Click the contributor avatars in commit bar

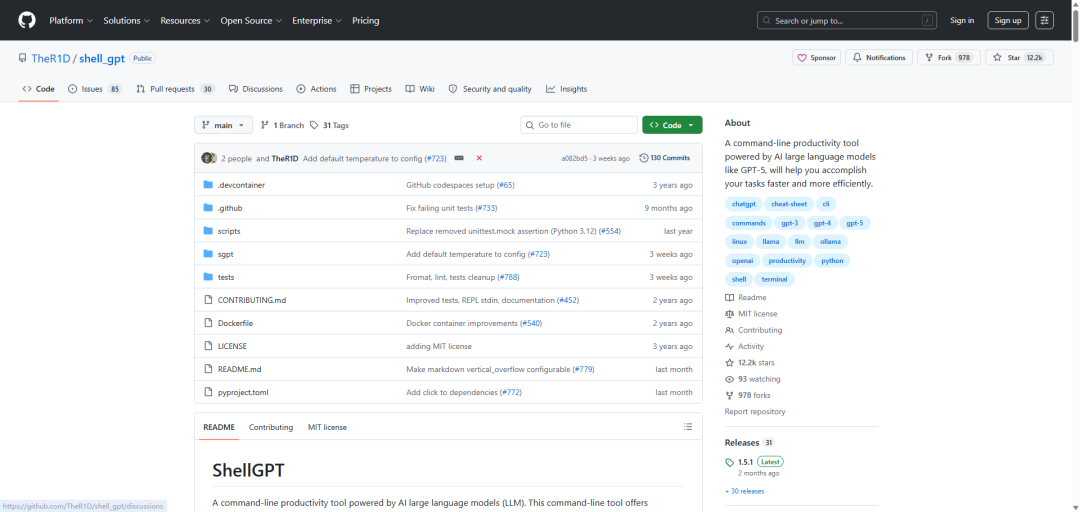(x=209, y=158)
